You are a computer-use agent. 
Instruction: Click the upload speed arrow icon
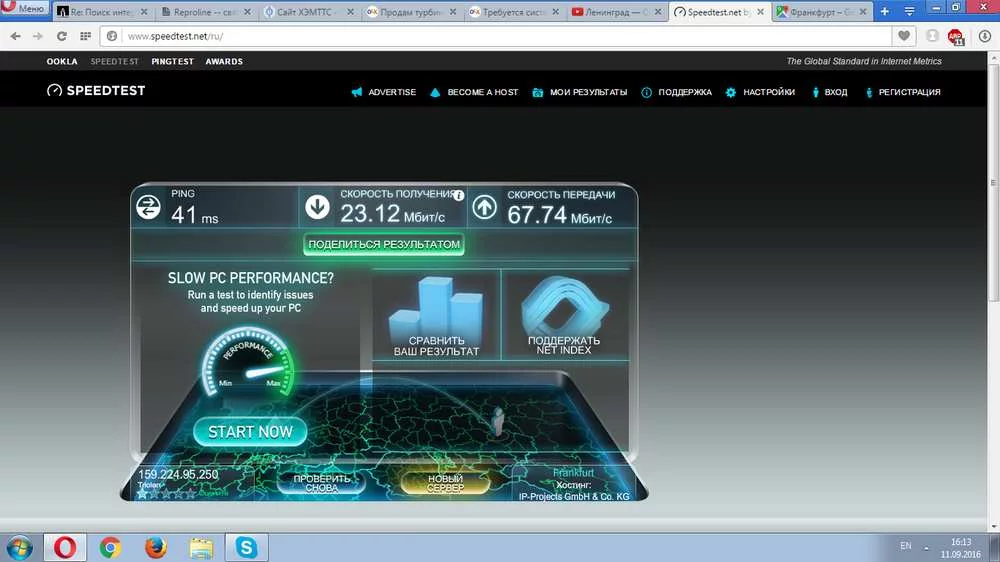(x=484, y=207)
